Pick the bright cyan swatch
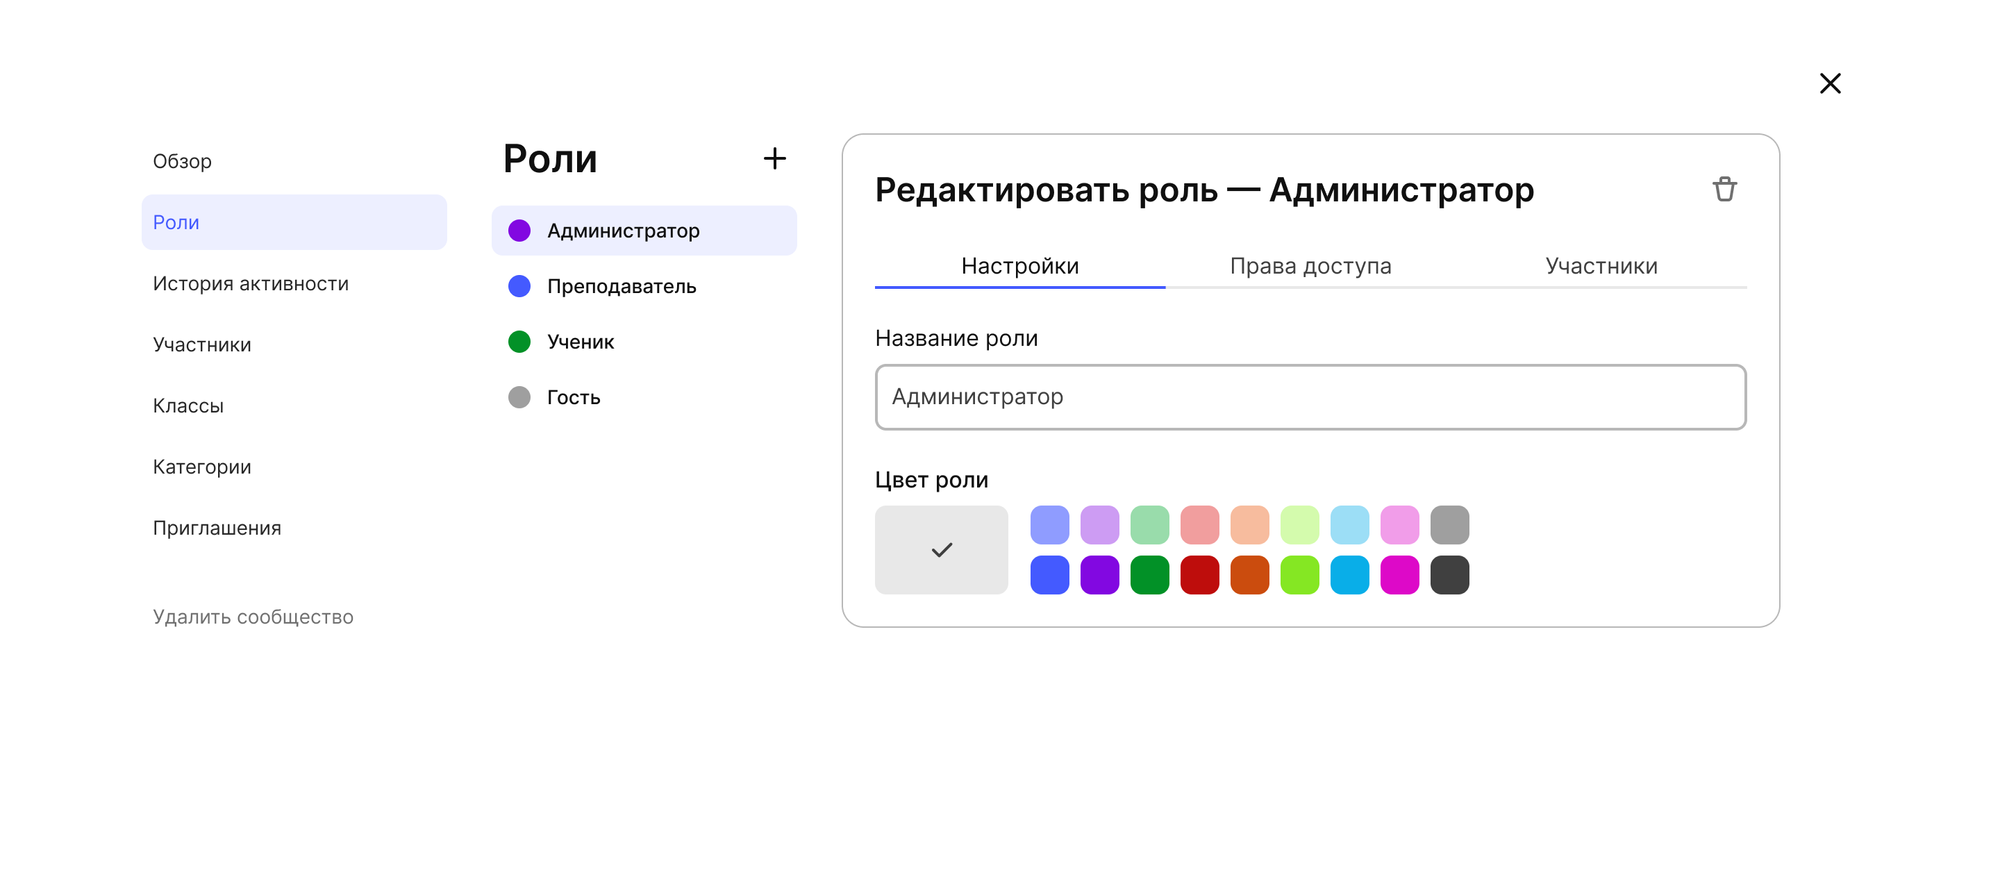 click(x=1350, y=575)
